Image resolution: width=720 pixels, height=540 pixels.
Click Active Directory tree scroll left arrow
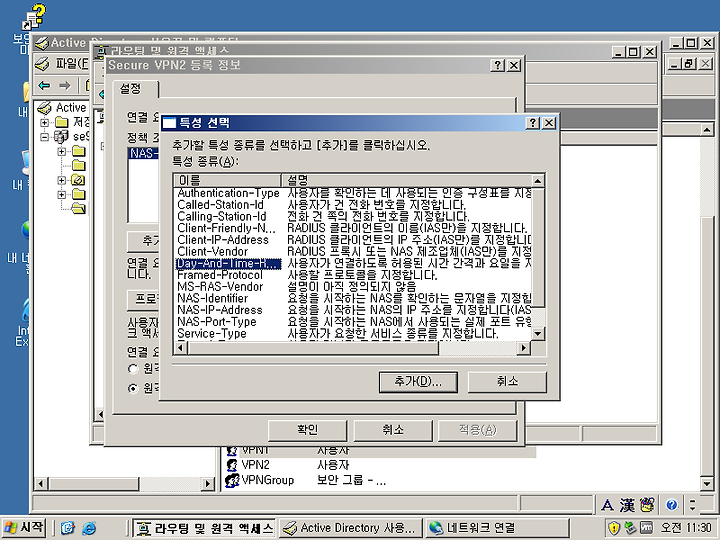(x=41, y=484)
